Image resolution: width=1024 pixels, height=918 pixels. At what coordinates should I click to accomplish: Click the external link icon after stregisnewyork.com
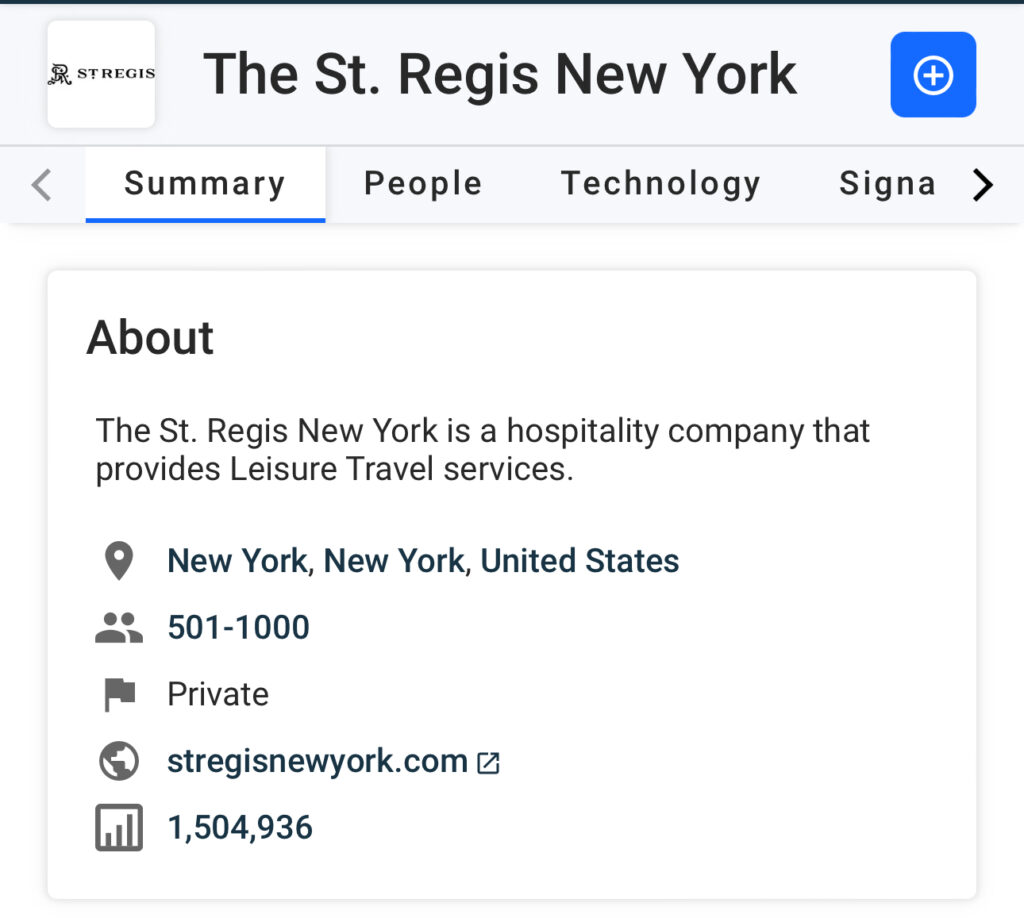[x=488, y=763]
